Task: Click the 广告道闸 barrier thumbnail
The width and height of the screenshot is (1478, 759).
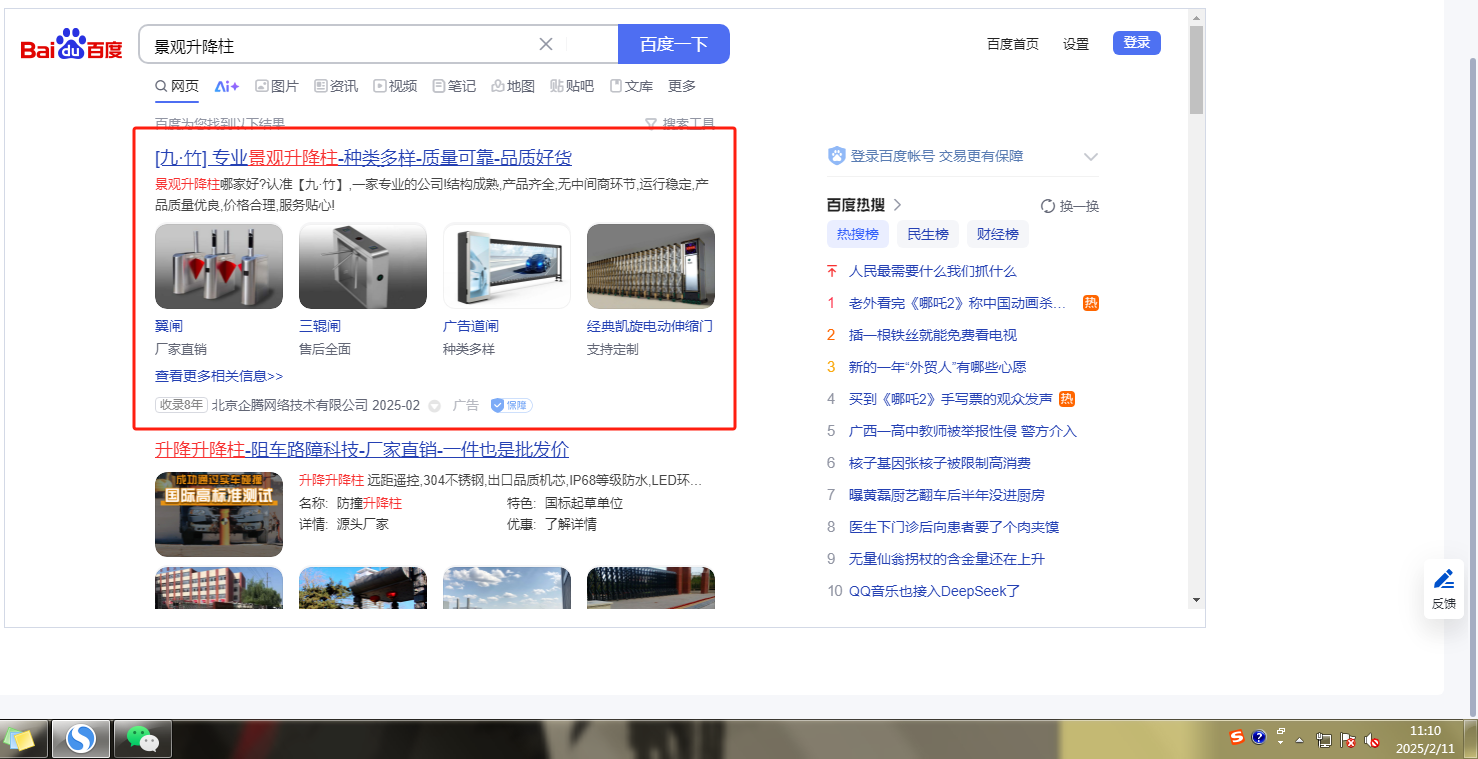Action: (507, 266)
